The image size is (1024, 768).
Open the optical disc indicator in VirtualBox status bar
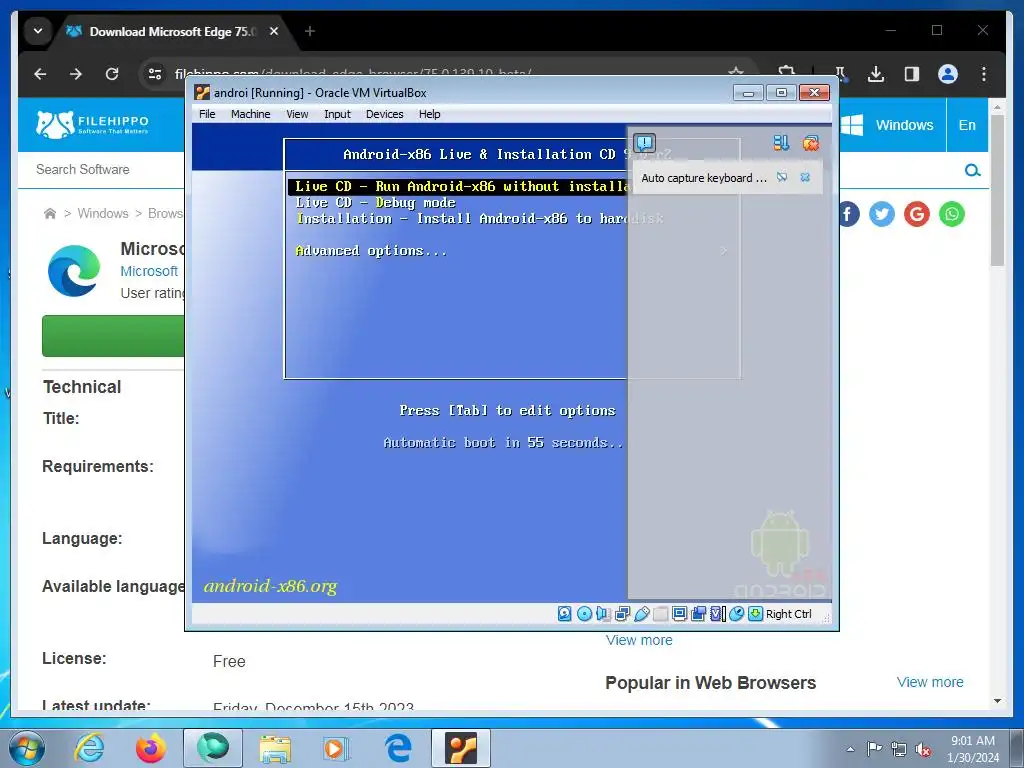click(x=584, y=614)
